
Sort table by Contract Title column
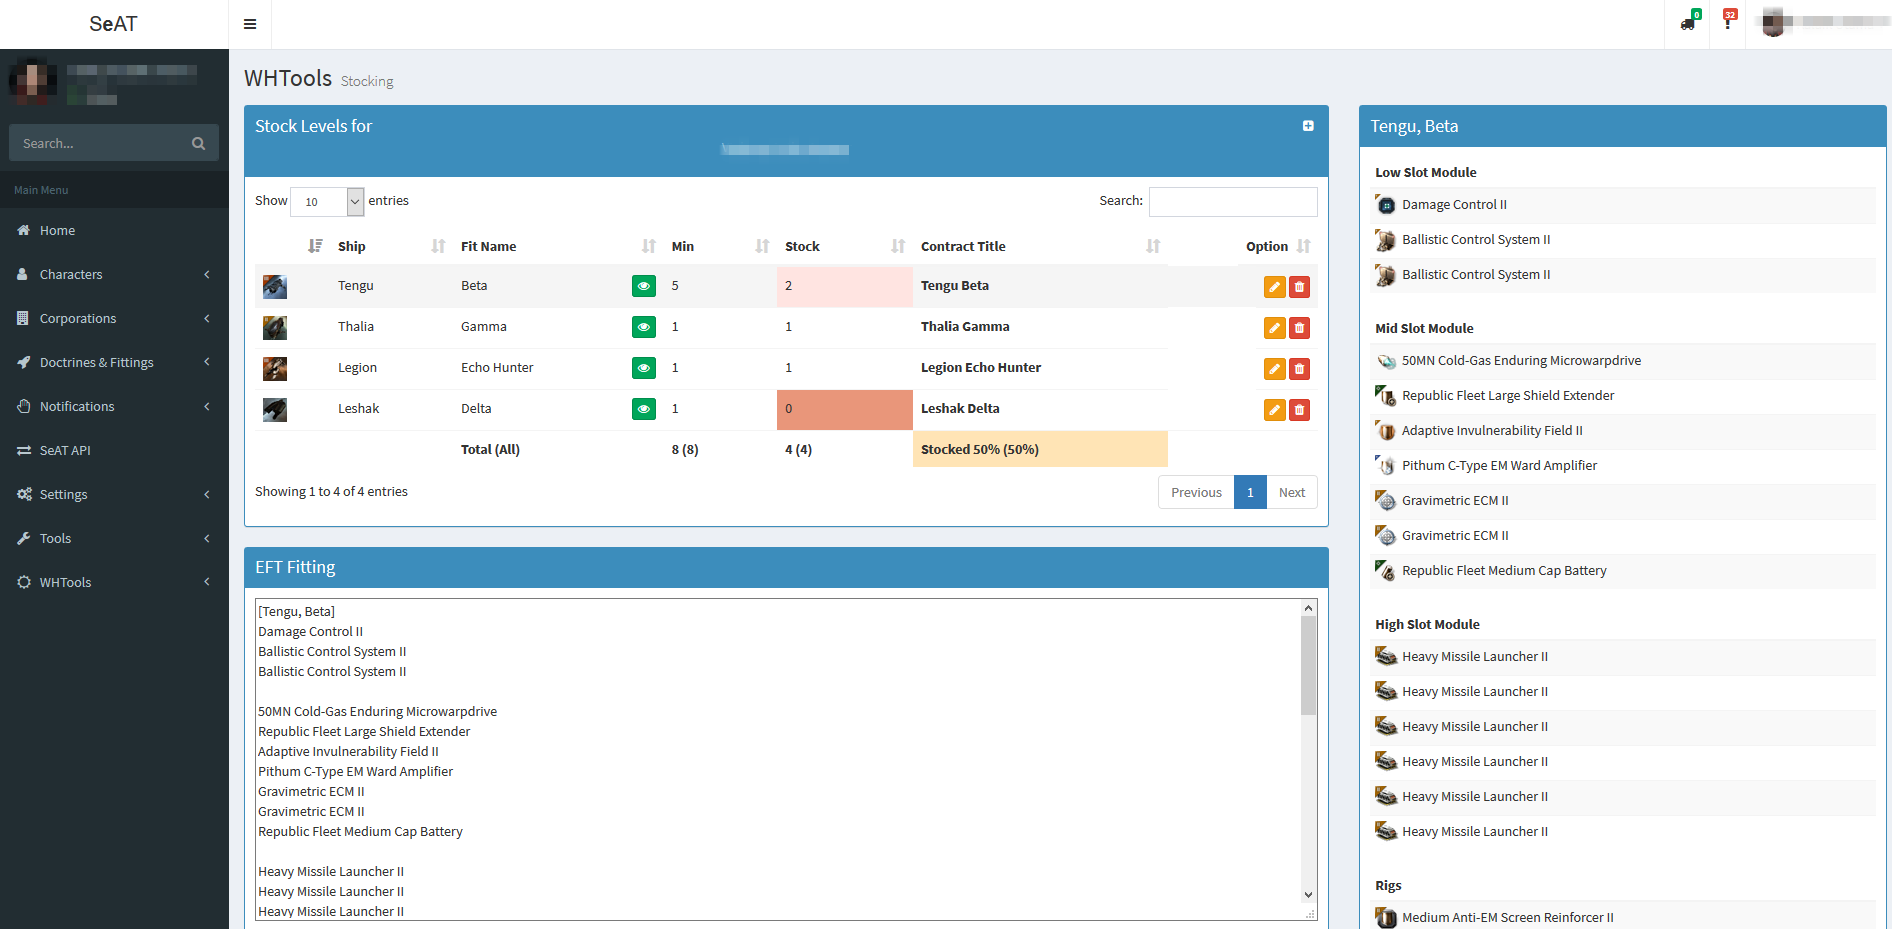[x=1040, y=246]
